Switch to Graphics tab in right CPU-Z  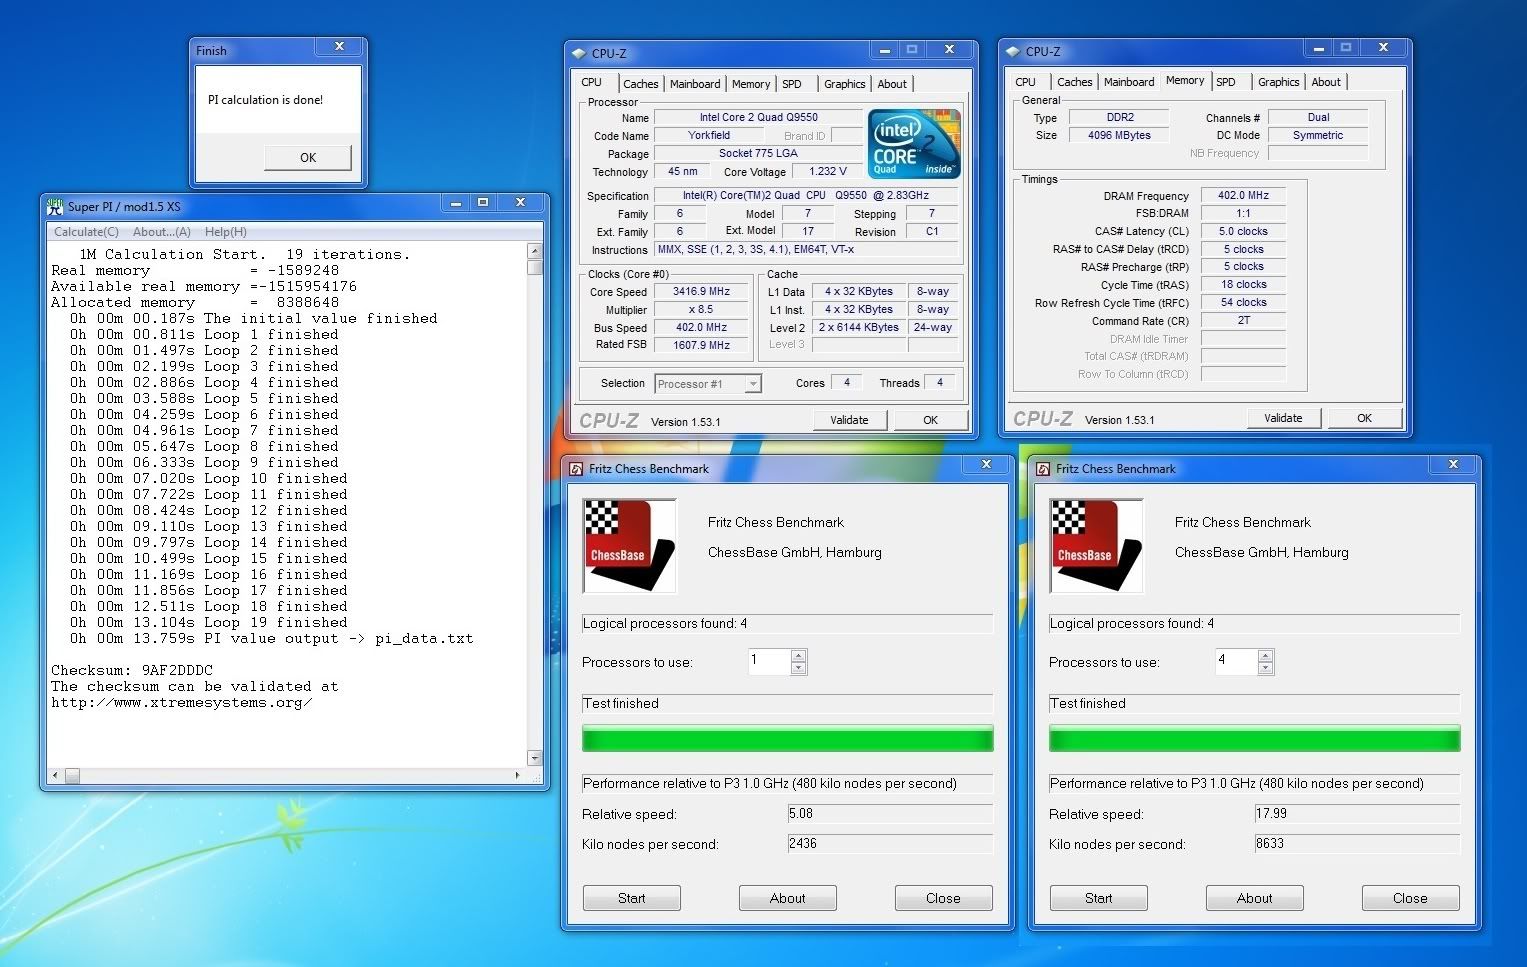1279,82
